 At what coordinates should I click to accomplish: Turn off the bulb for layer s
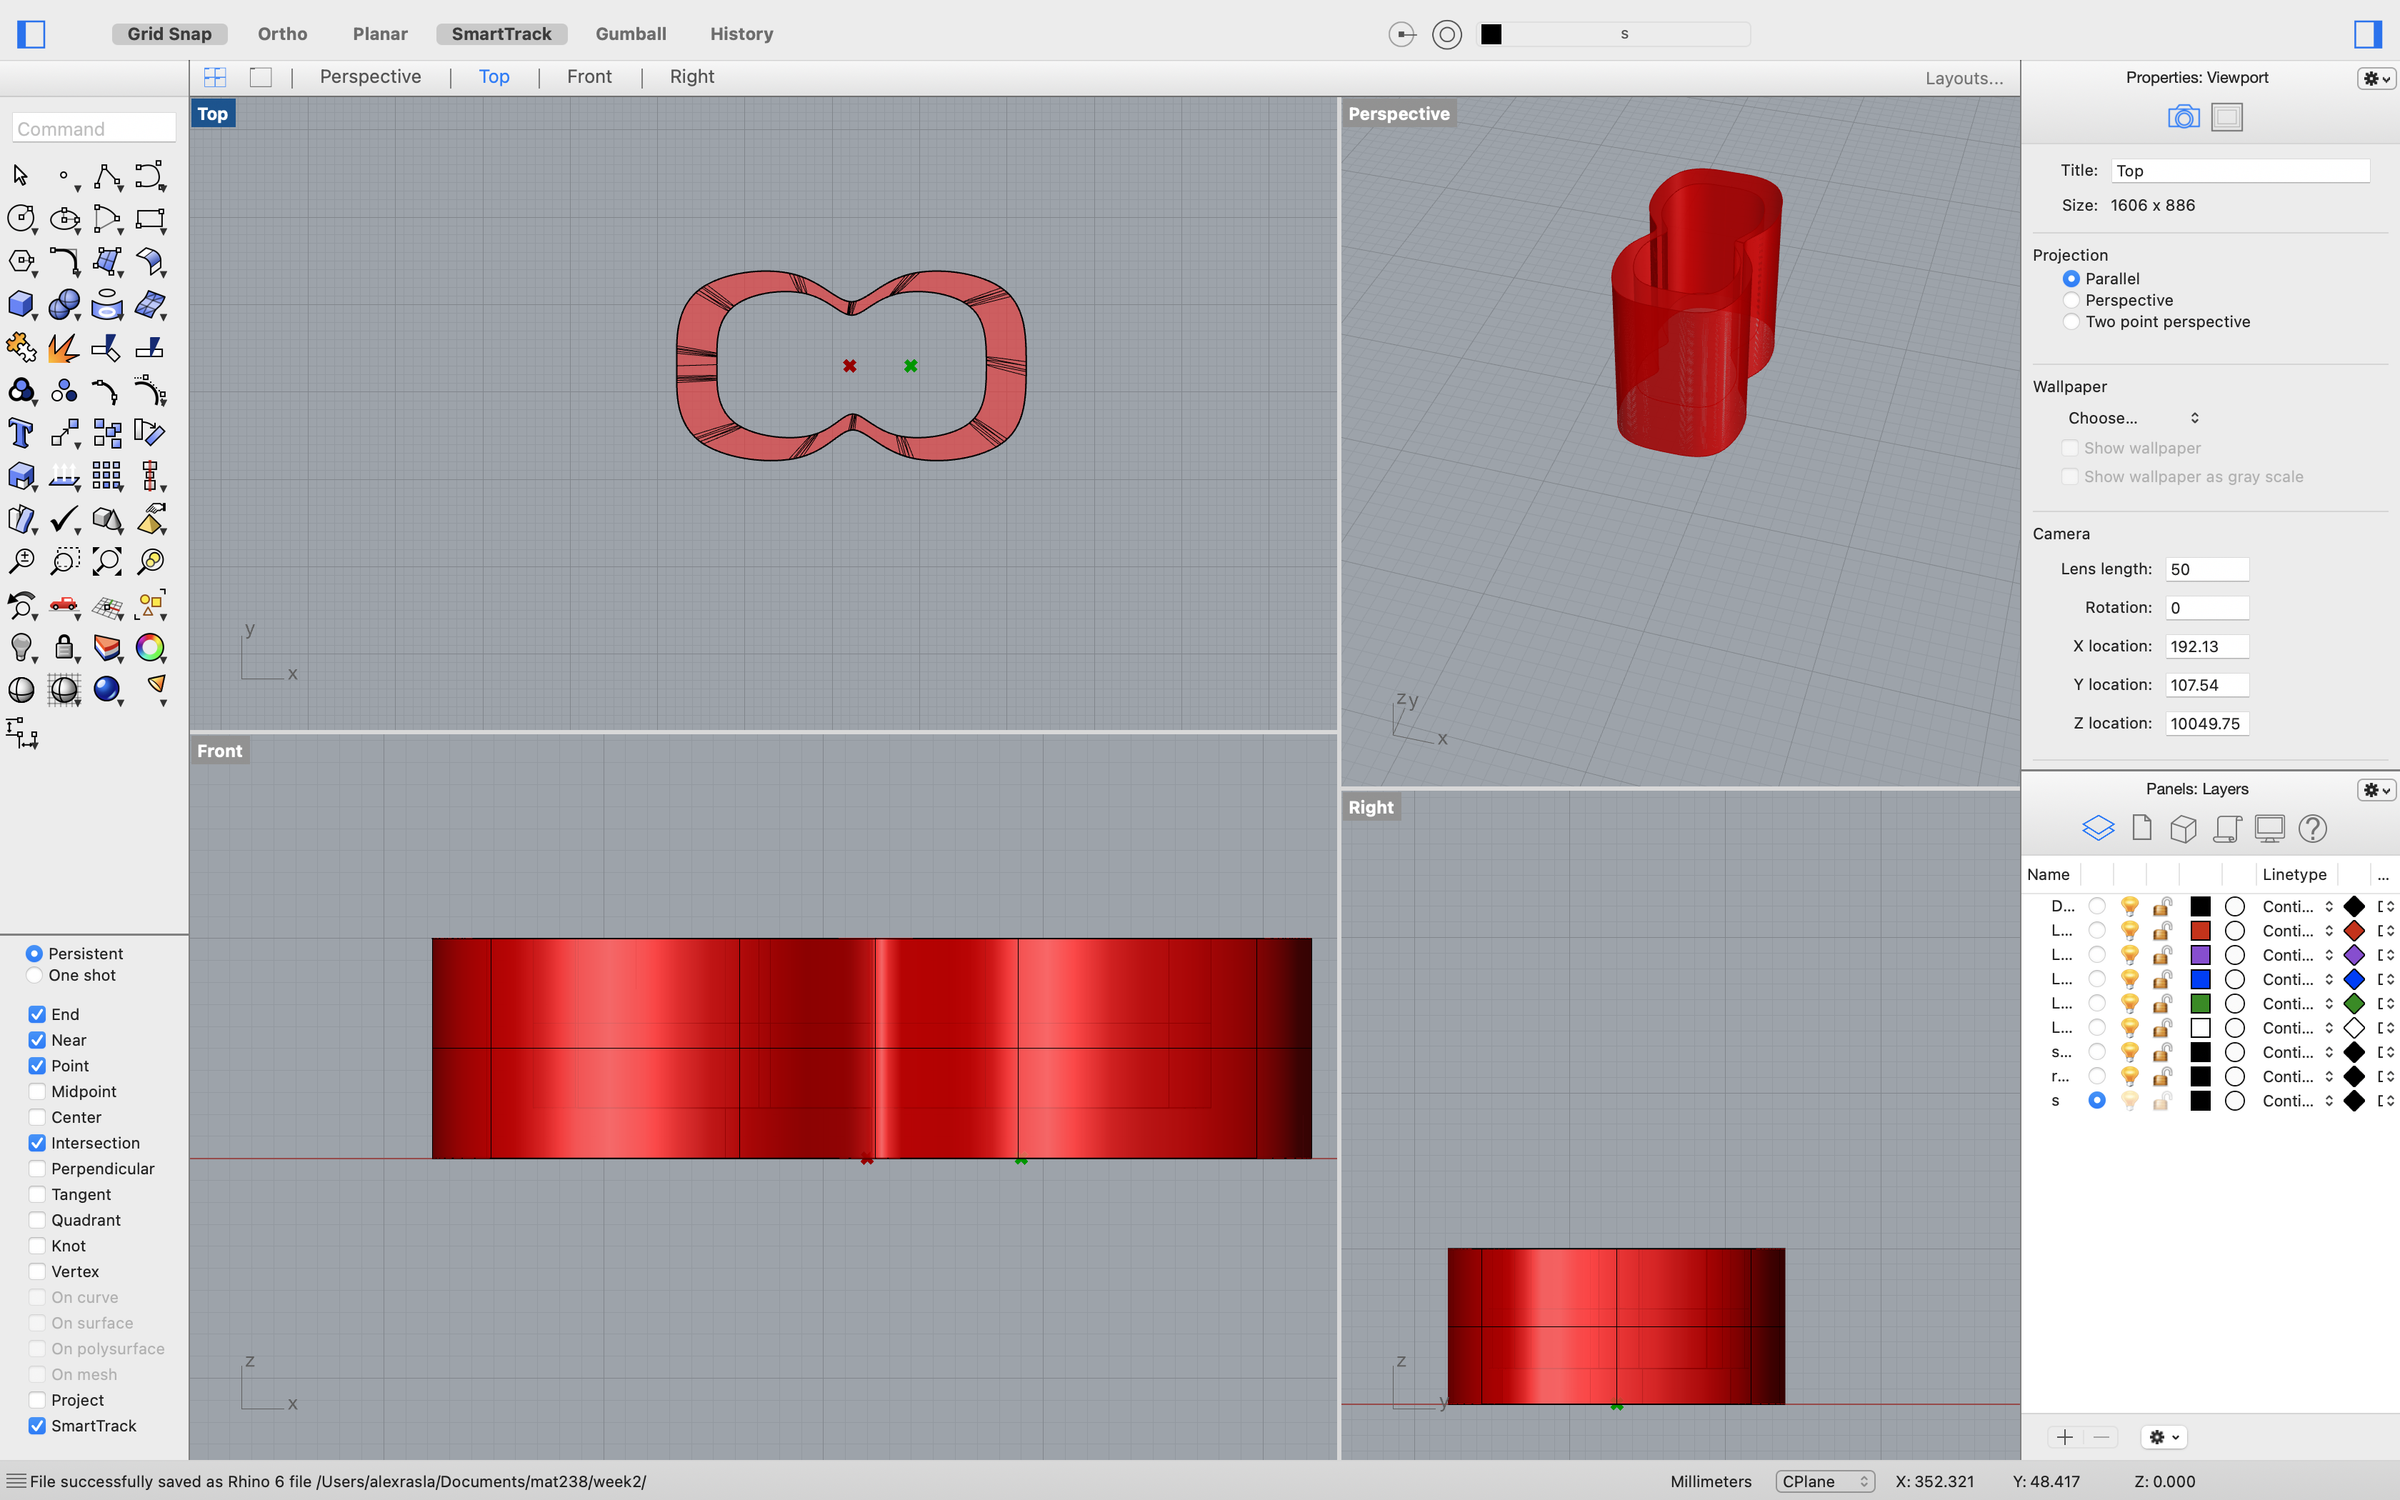tap(2129, 1101)
